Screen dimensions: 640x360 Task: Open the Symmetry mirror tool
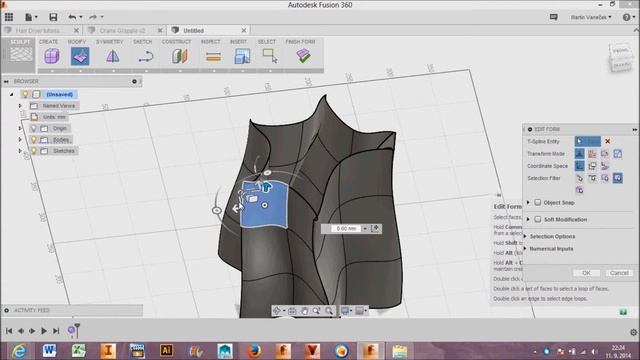tap(113, 56)
